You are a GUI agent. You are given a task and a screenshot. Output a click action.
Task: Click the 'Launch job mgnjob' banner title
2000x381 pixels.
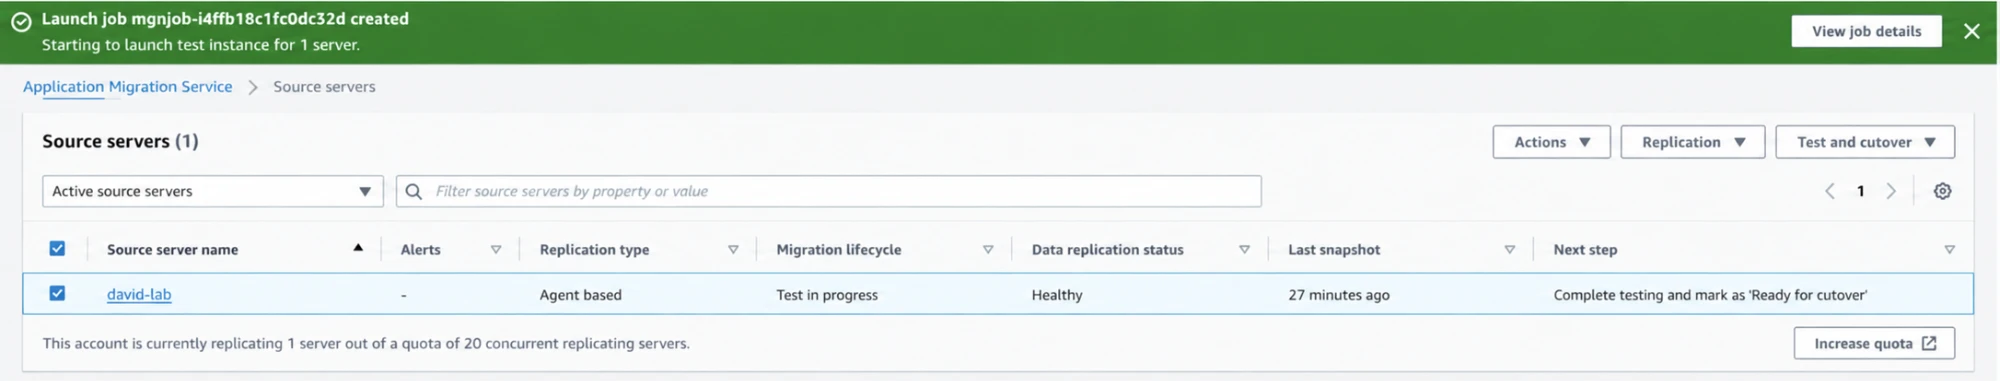tap(225, 19)
